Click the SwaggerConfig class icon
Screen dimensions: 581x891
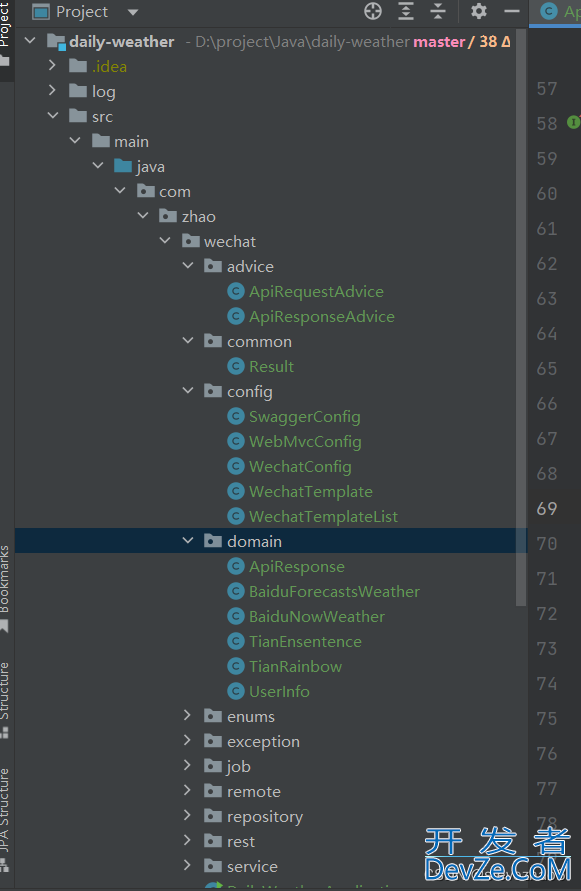pyautogui.click(x=236, y=417)
